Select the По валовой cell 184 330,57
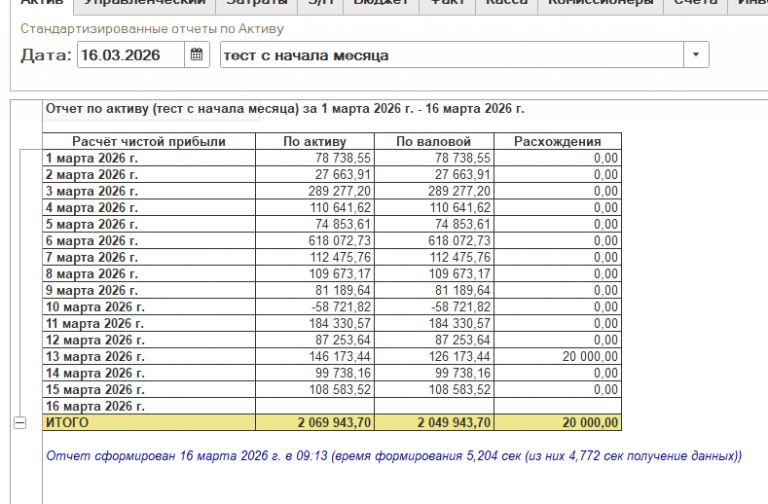This screenshot has width=768, height=504. (x=434, y=324)
